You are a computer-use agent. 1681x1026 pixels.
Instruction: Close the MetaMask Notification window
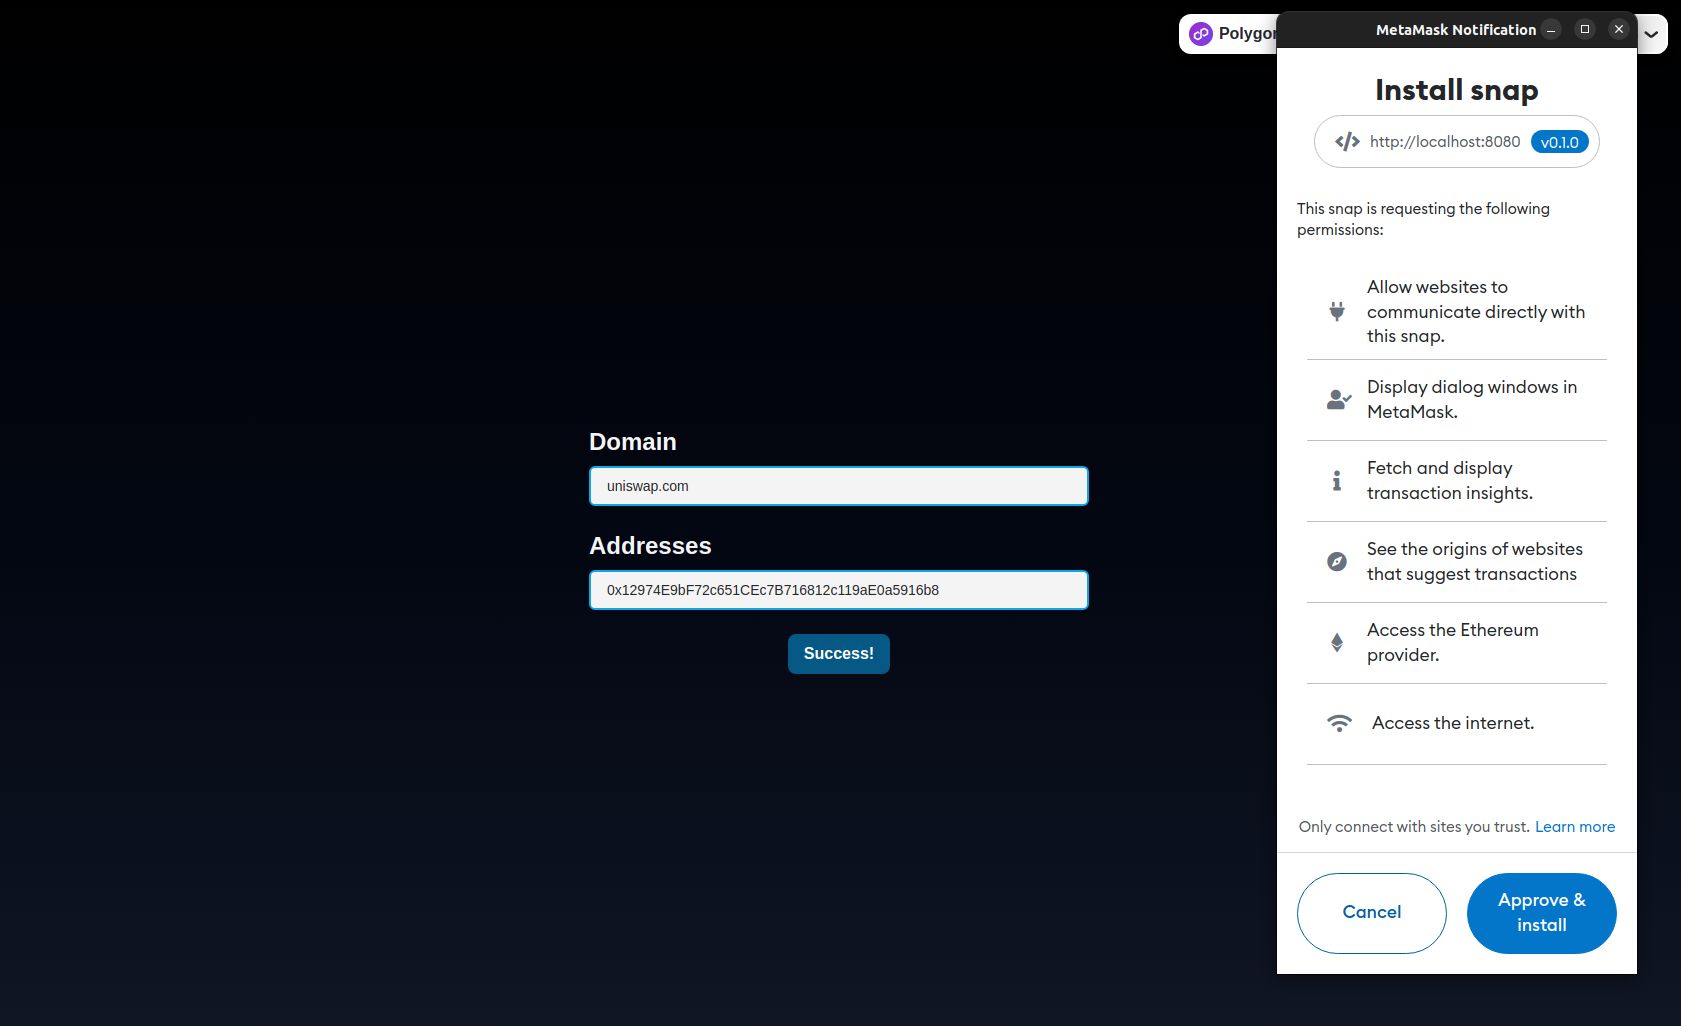click(1619, 30)
